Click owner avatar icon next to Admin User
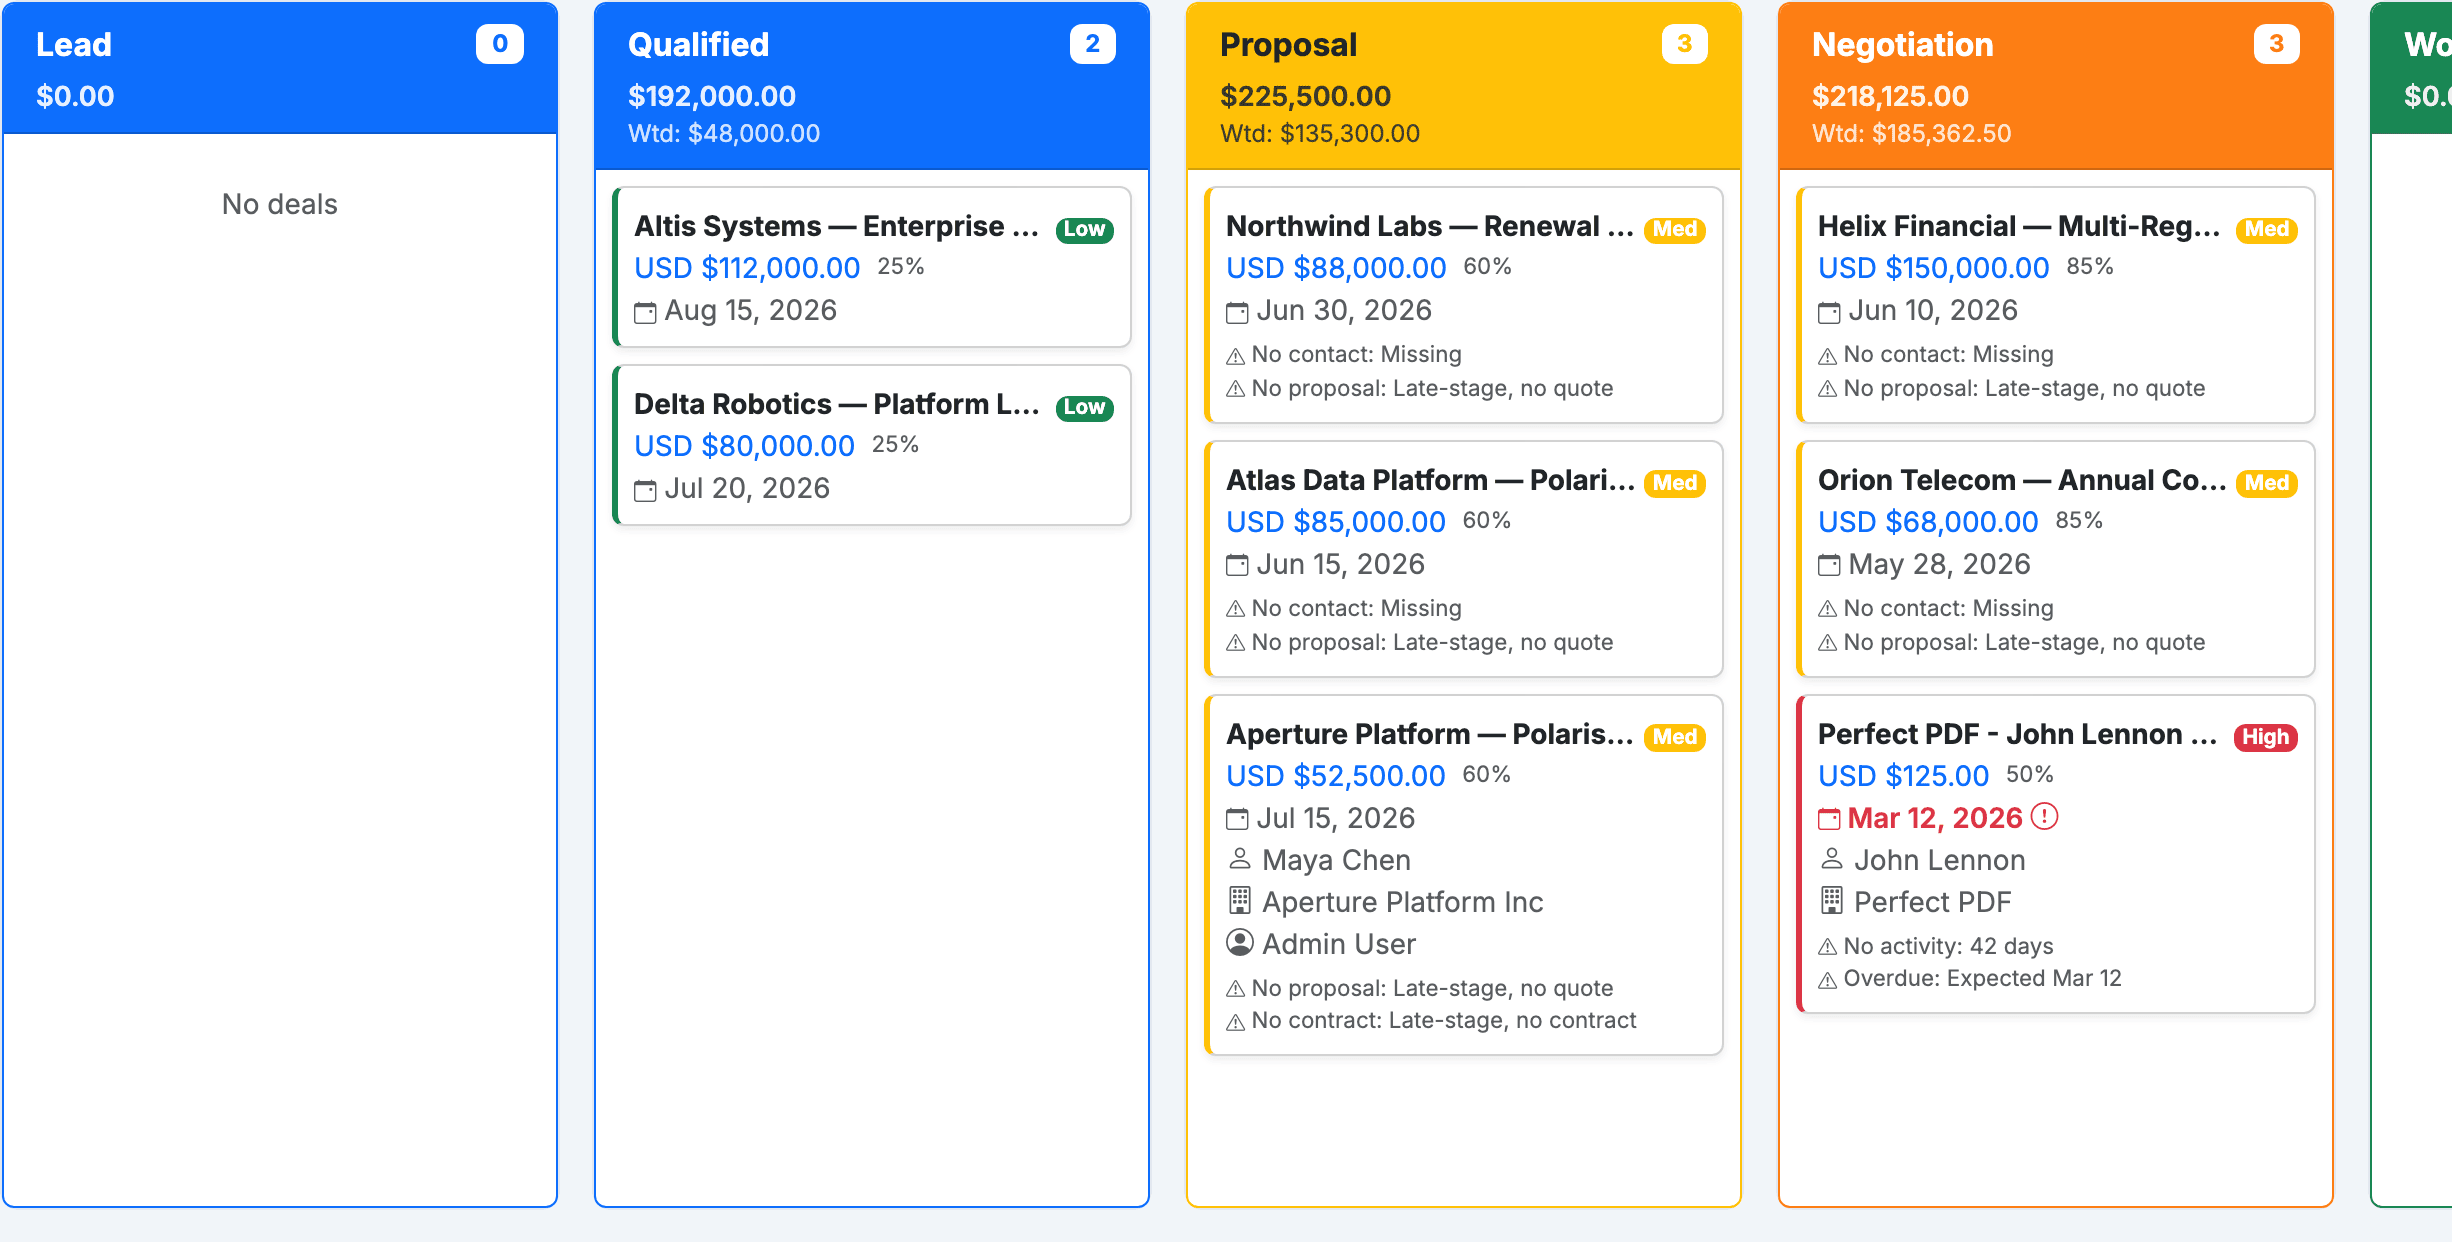This screenshot has width=2452, height=1242. tap(1240, 943)
